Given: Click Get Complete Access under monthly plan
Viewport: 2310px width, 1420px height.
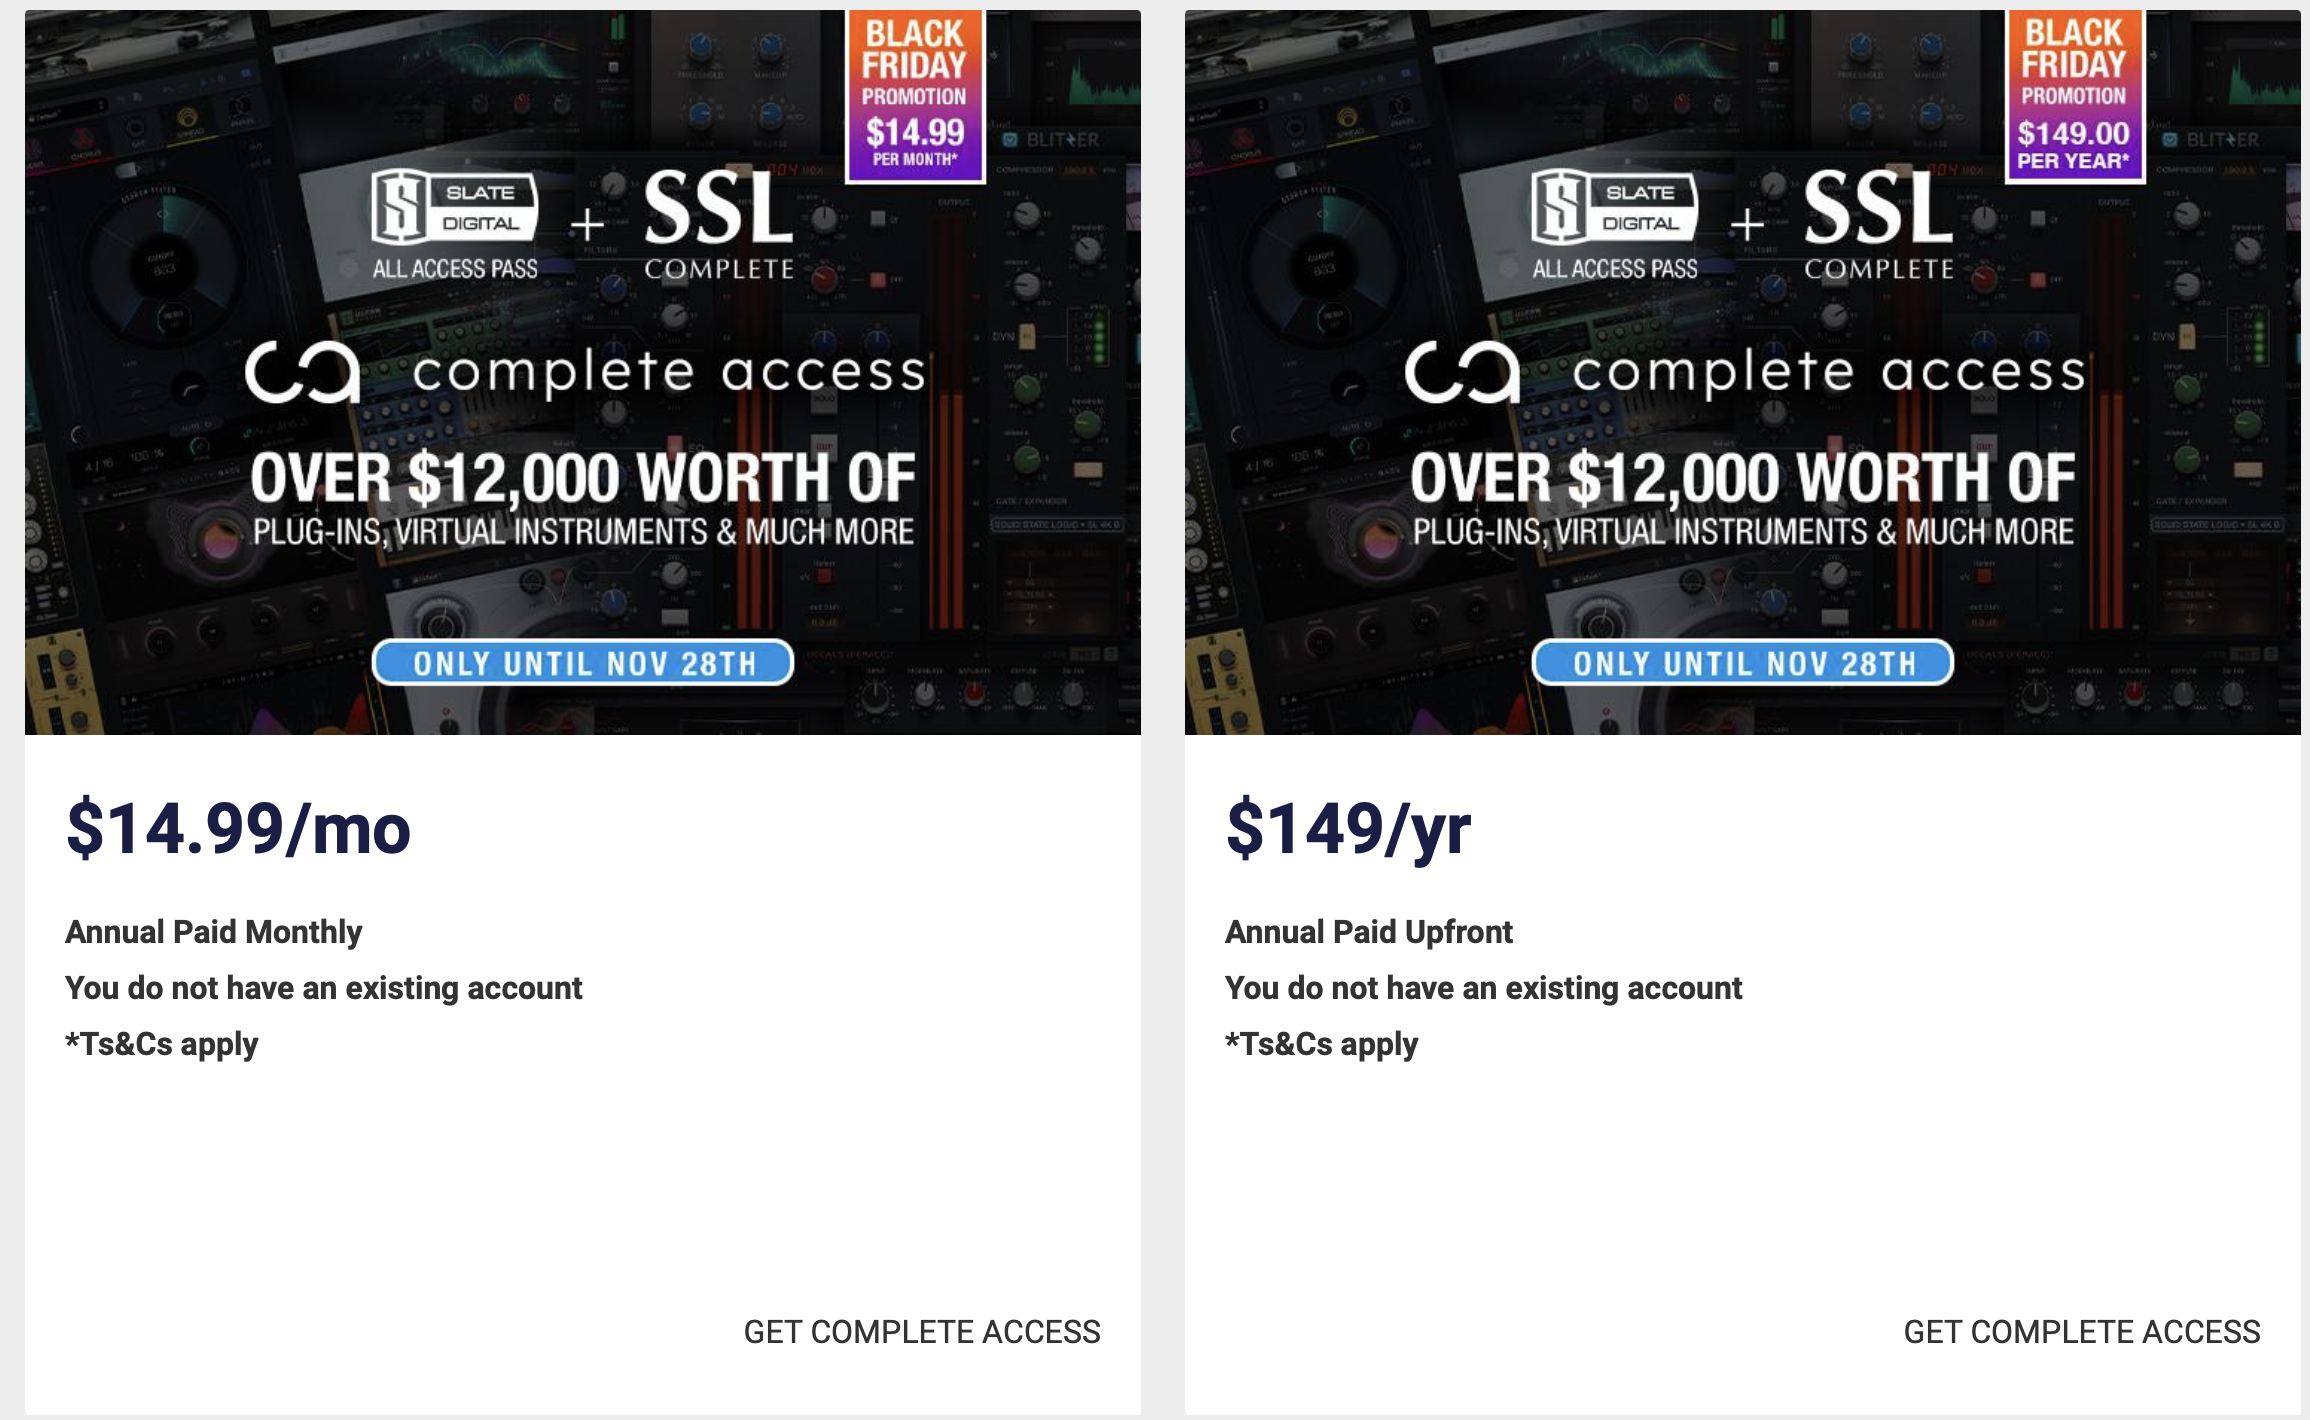Looking at the screenshot, I should point(922,1332).
